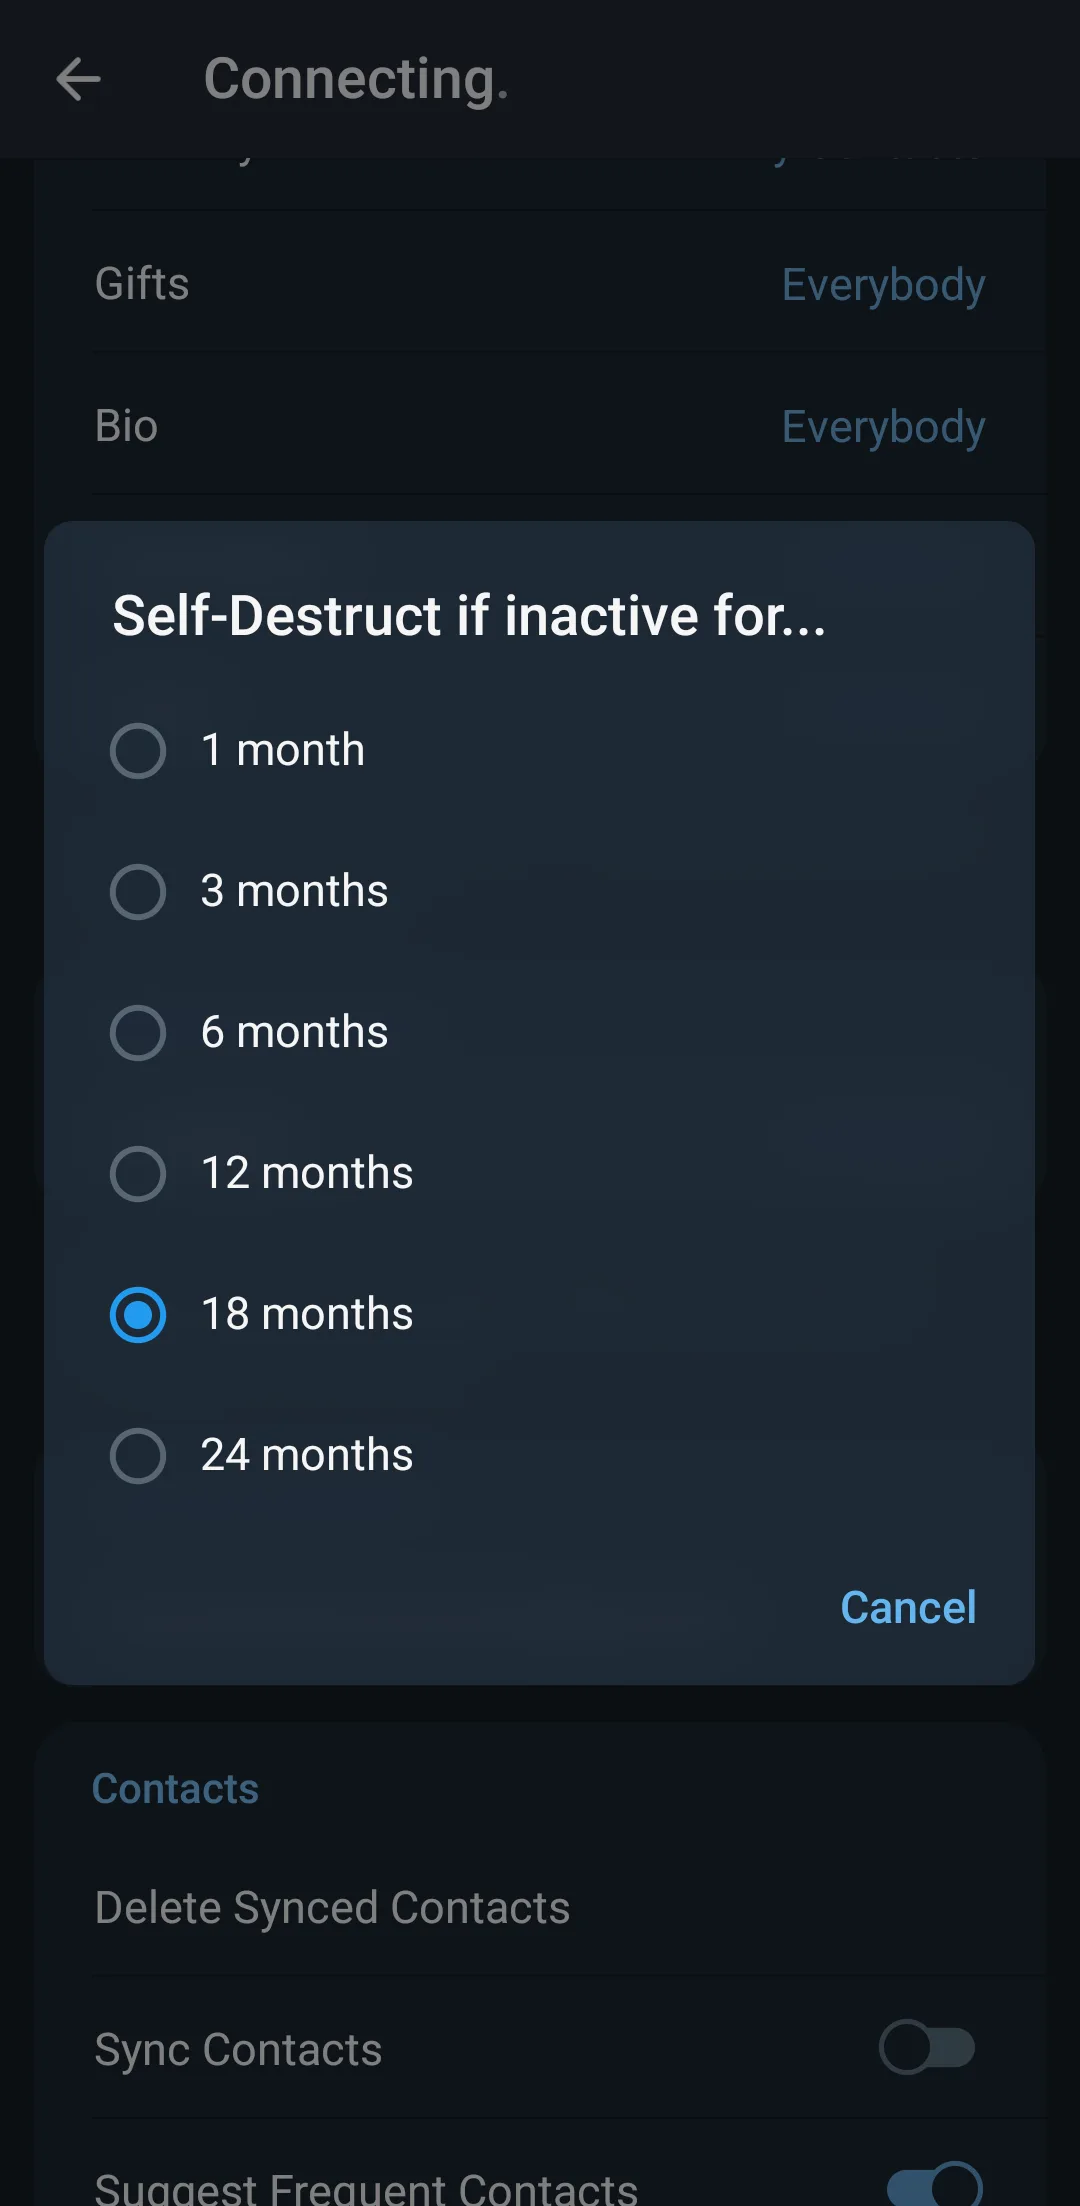Viewport: 1080px width, 2206px height.
Task: Click the selected 18 months radio
Action: click(138, 1315)
